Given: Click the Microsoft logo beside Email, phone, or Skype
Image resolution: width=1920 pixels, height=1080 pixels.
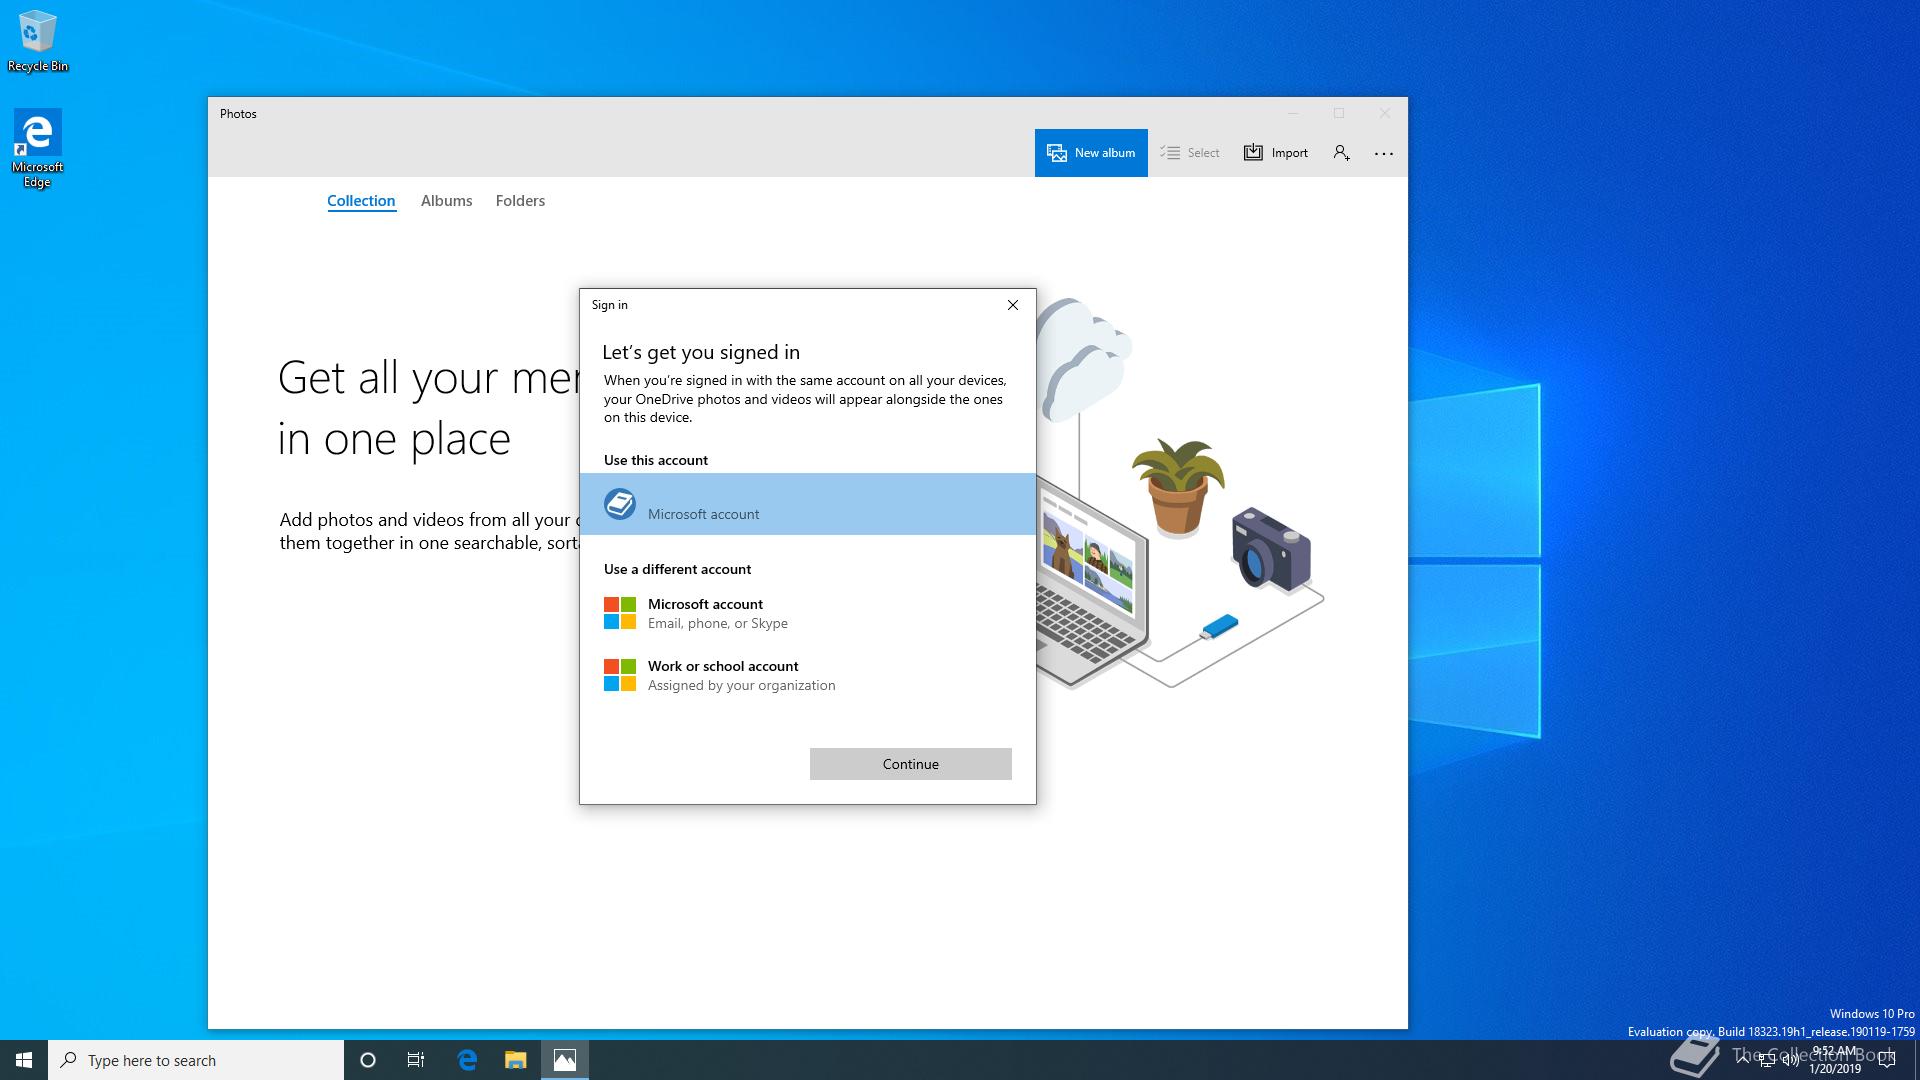Looking at the screenshot, I should tap(620, 613).
